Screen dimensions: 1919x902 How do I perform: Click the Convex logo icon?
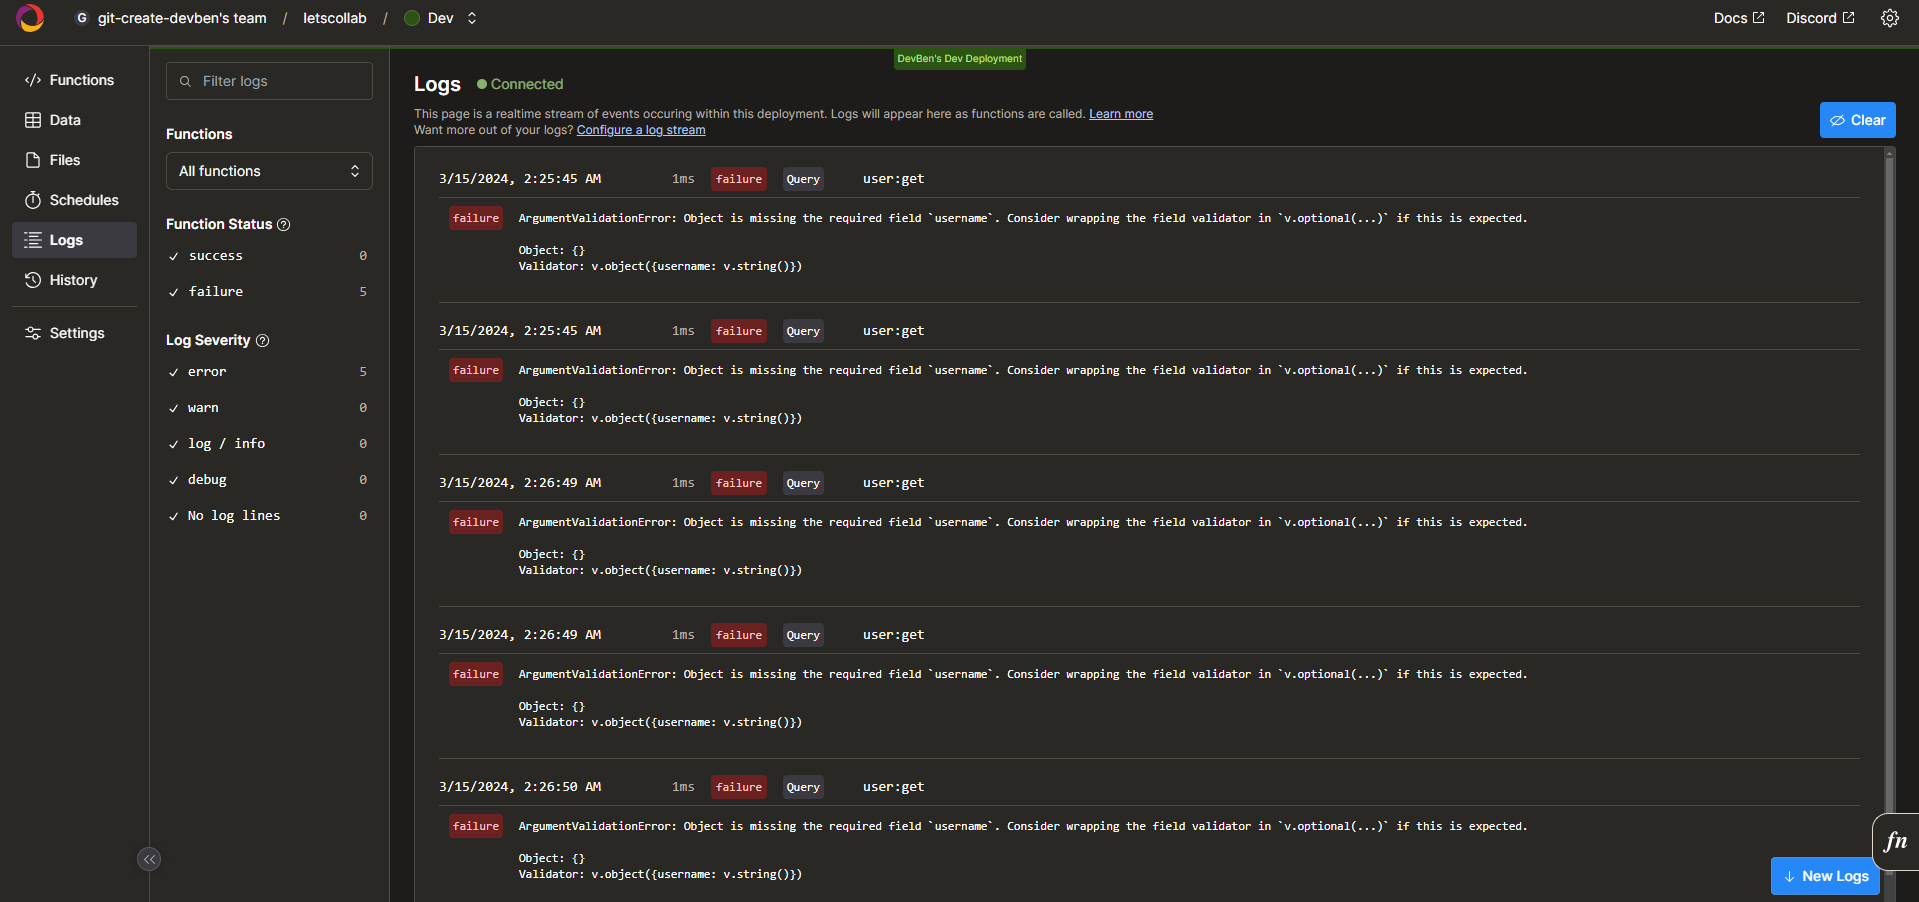(30, 18)
